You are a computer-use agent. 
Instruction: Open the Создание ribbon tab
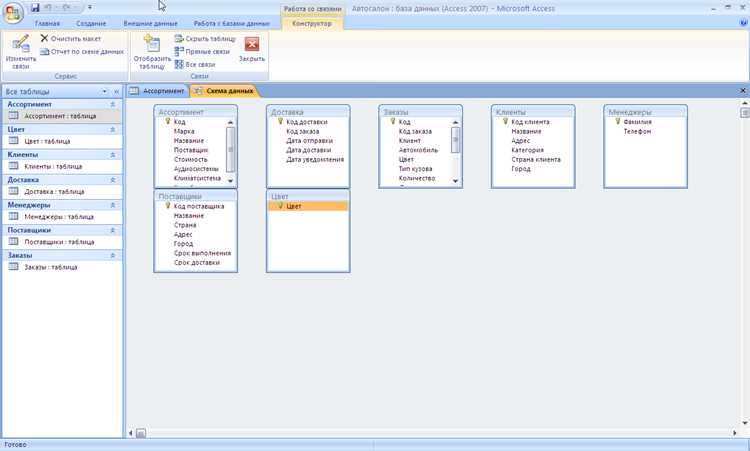coord(91,23)
